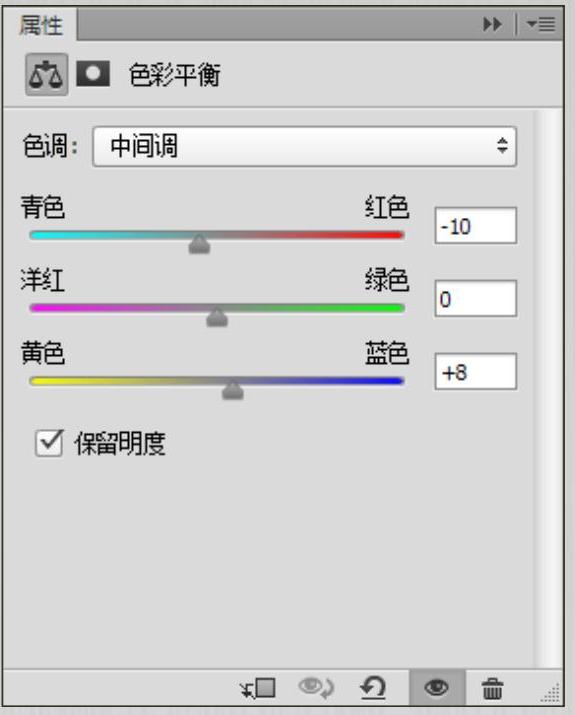Clip adjustment to layer below icon
575x715 pixels.
tap(259, 688)
